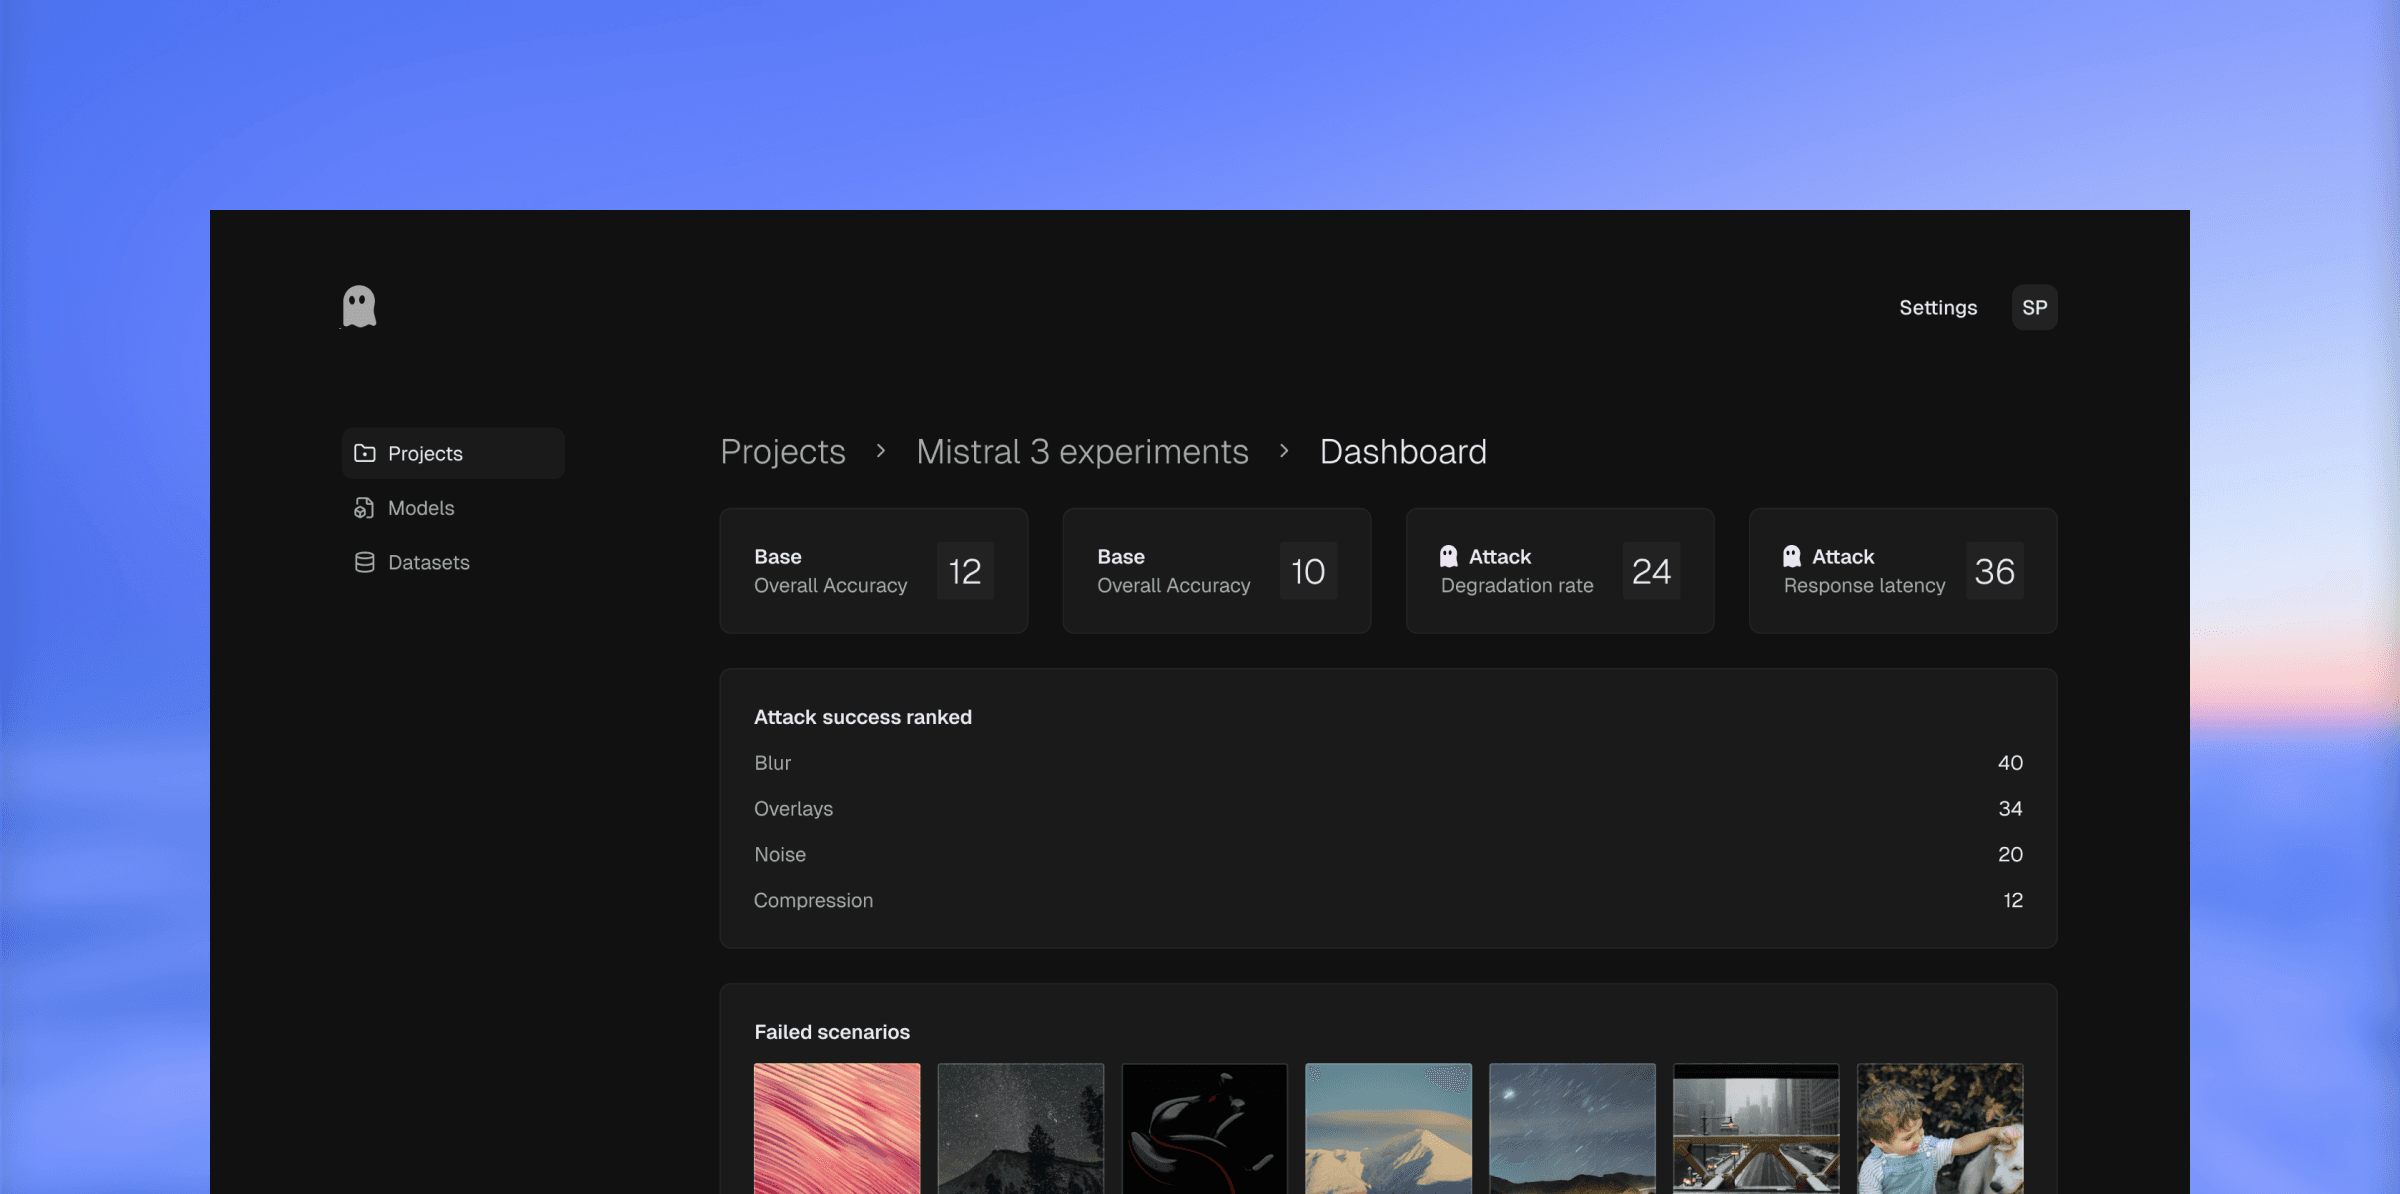Open the pink abstract failed scenario thumbnail
This screenshot has width=2400, height=1194.
coord(837,1128)
